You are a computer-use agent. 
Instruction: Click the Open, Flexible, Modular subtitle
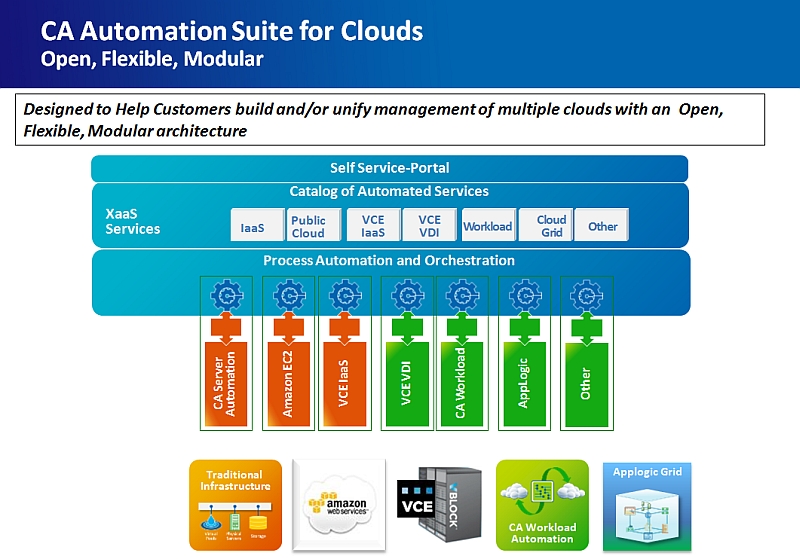[152, 59]
